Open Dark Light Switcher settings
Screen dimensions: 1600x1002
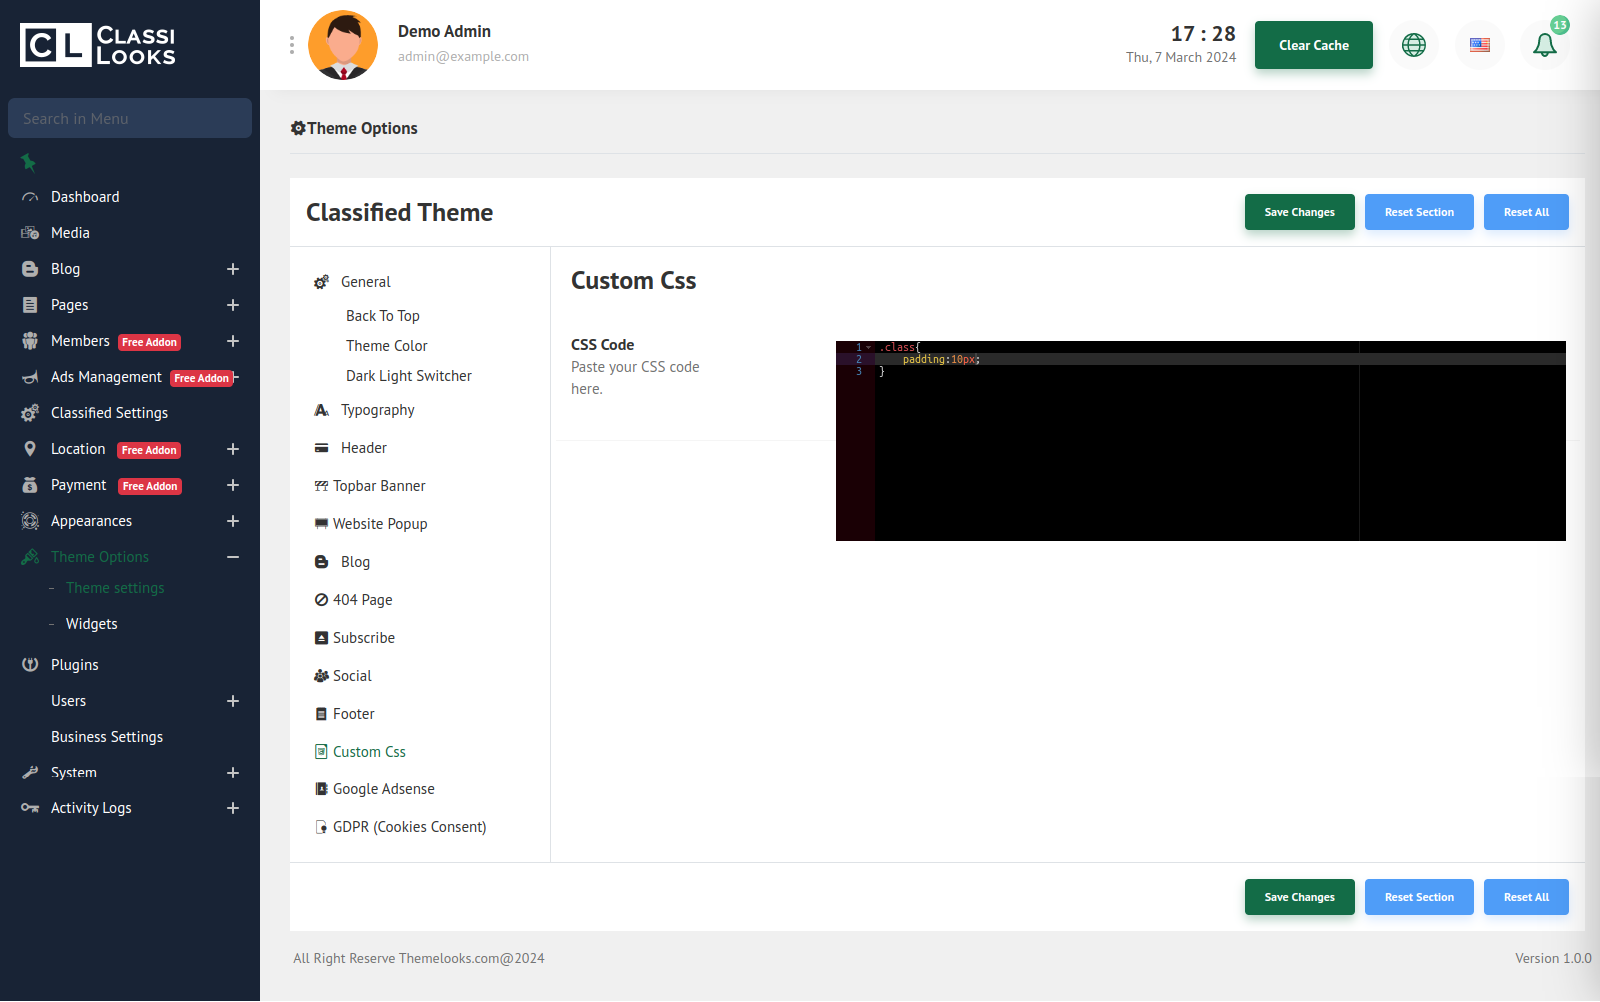[408, 376]
